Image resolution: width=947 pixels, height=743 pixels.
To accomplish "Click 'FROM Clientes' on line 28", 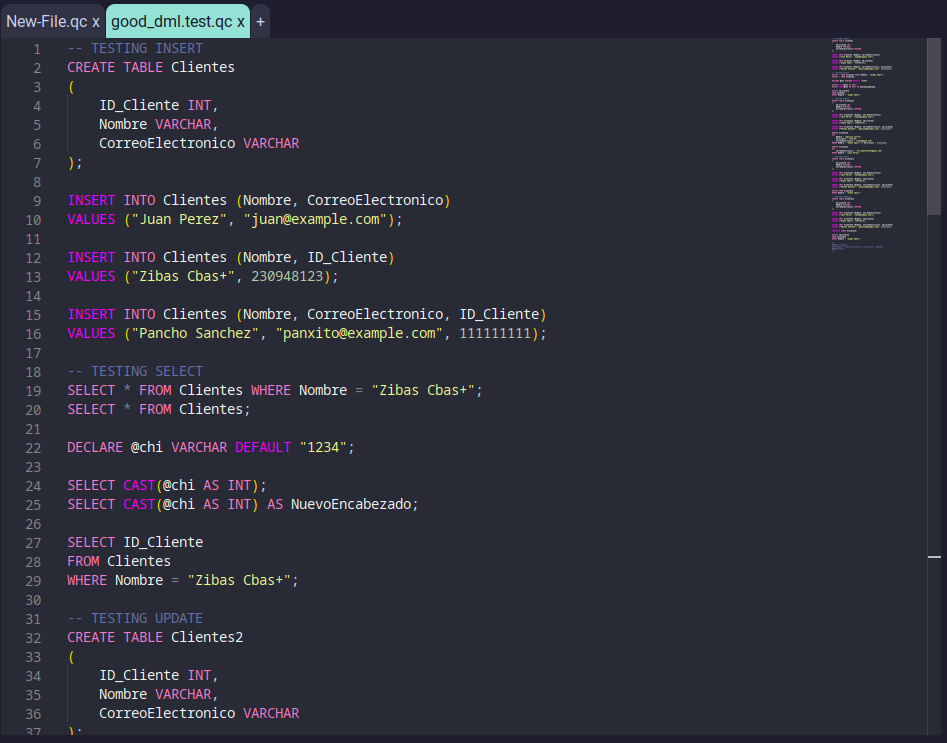I will pyautogui.click(x=119, y=561).
